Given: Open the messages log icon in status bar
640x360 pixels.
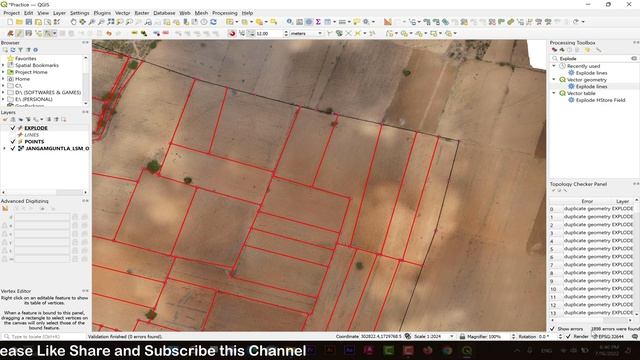Looking at the screenshot, I should coord(635,337).
